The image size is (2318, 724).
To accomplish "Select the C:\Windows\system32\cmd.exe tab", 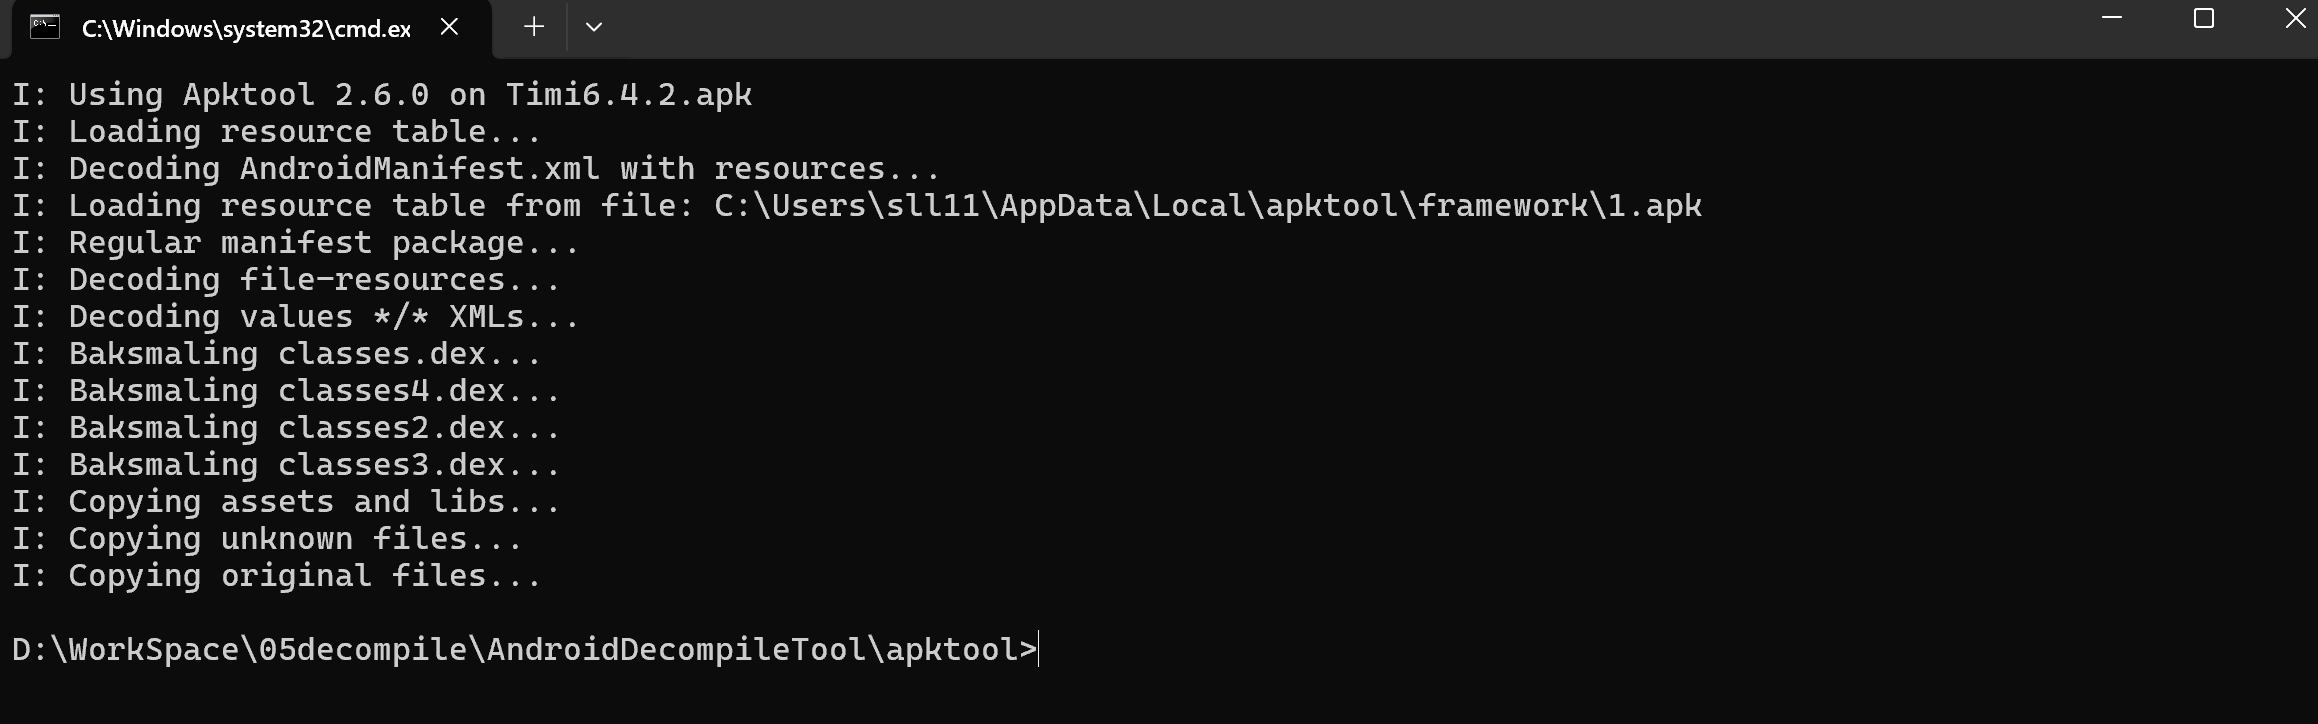I will [x=246, y=29].
